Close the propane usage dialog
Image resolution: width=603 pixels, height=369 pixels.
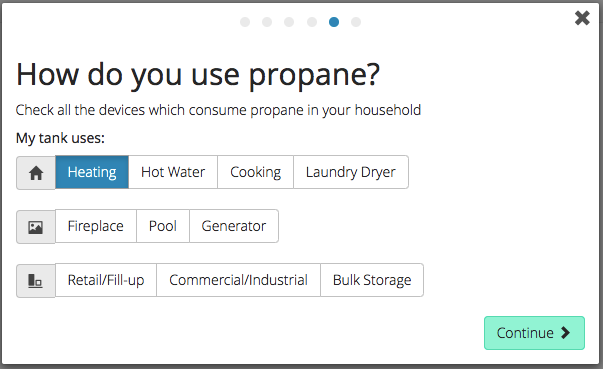(582, 18)
